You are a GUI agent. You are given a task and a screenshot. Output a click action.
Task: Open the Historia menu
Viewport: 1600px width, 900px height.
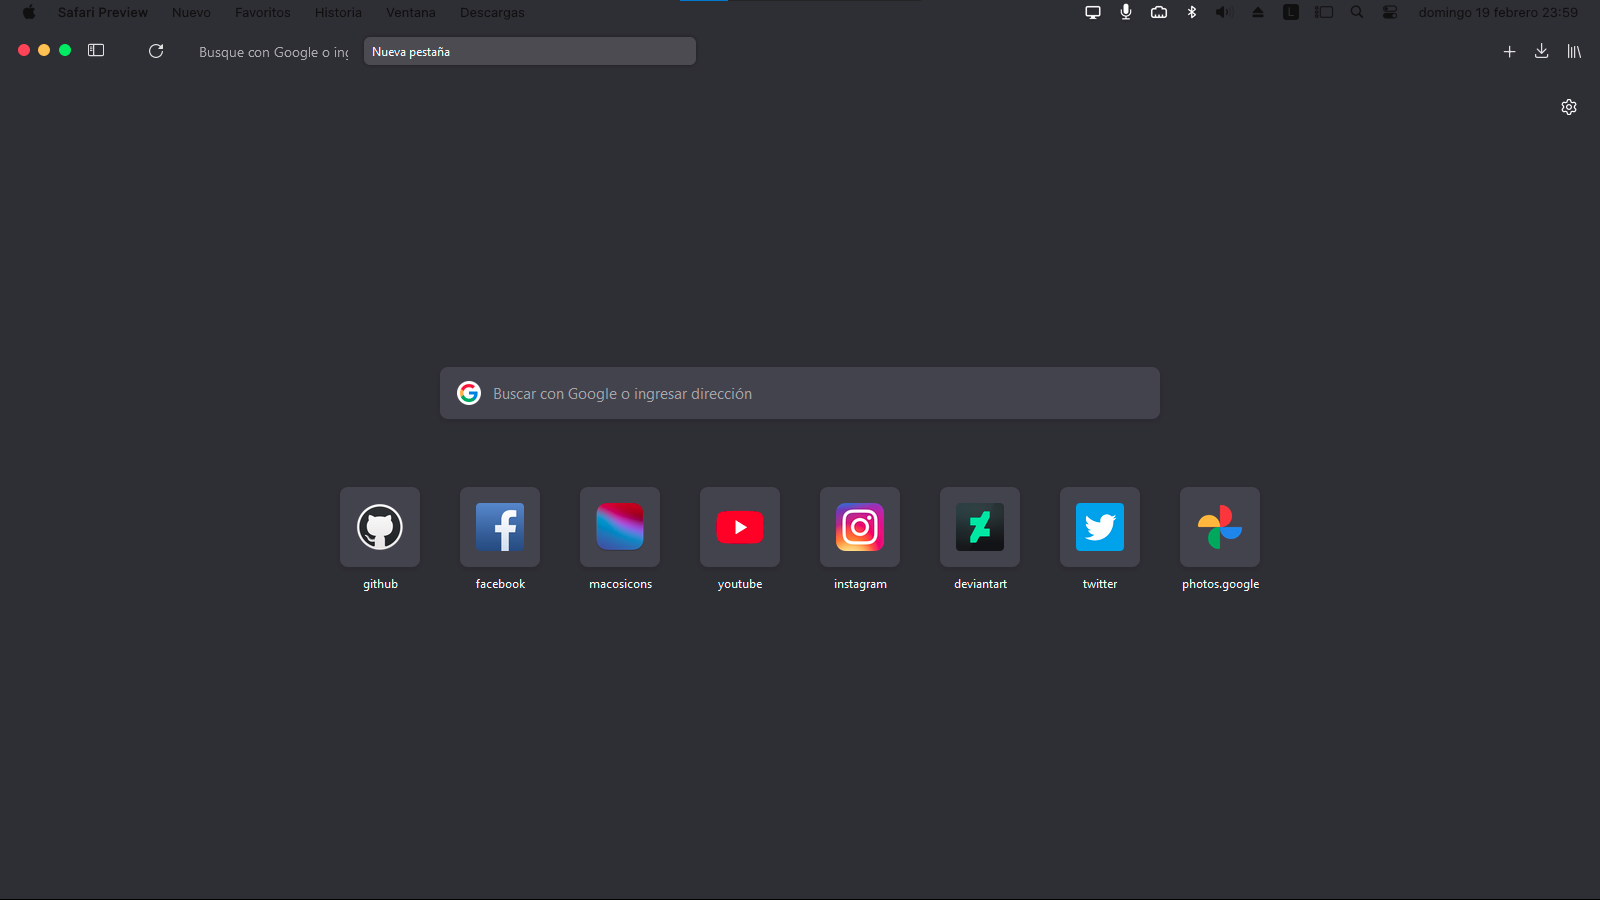coord(338,12)
